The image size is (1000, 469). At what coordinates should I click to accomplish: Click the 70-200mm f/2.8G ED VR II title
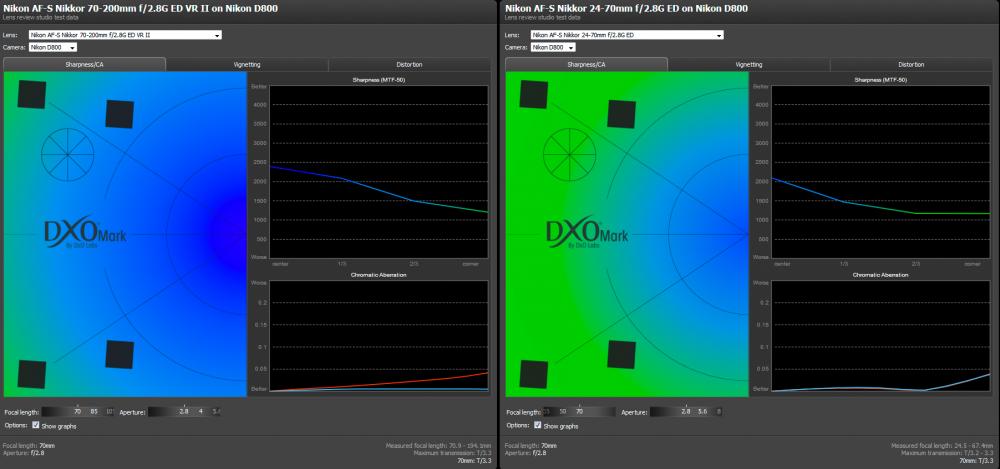coord(140,8)
